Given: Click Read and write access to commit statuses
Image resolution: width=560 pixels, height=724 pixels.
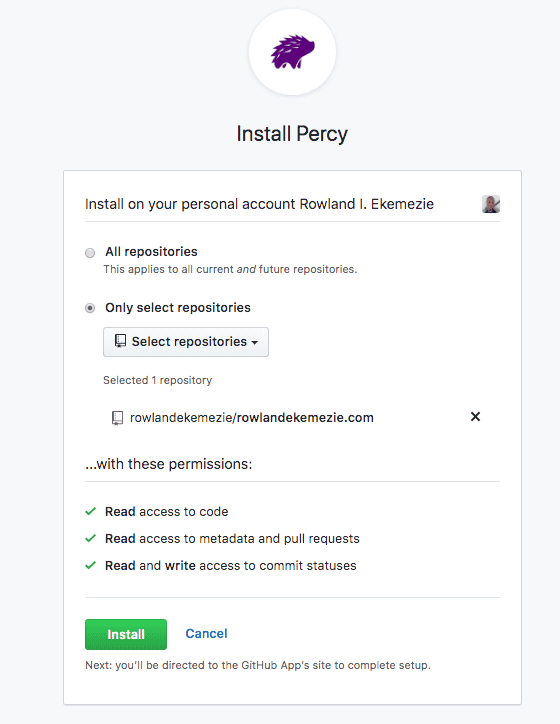Looking at the screenshot, I should [x=230, y=566].
